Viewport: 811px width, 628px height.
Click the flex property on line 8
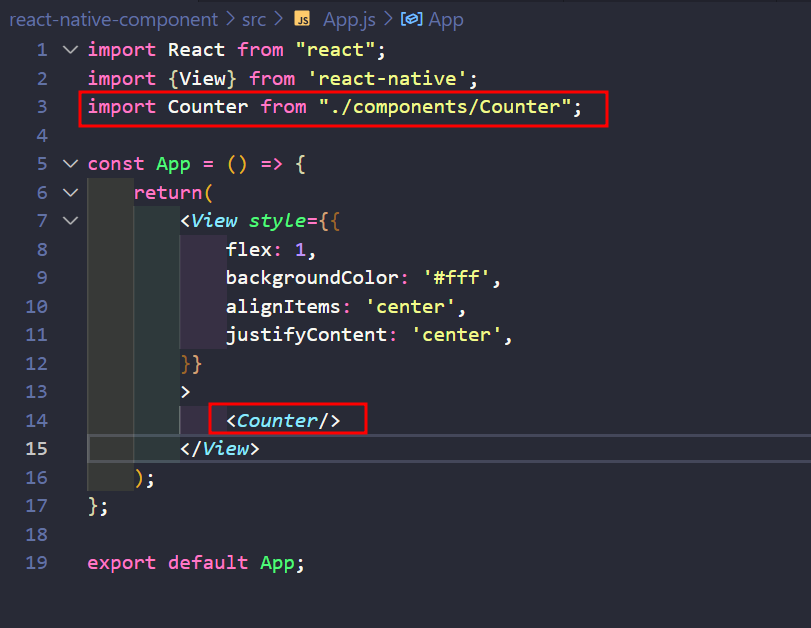click(x=249, y=250)
